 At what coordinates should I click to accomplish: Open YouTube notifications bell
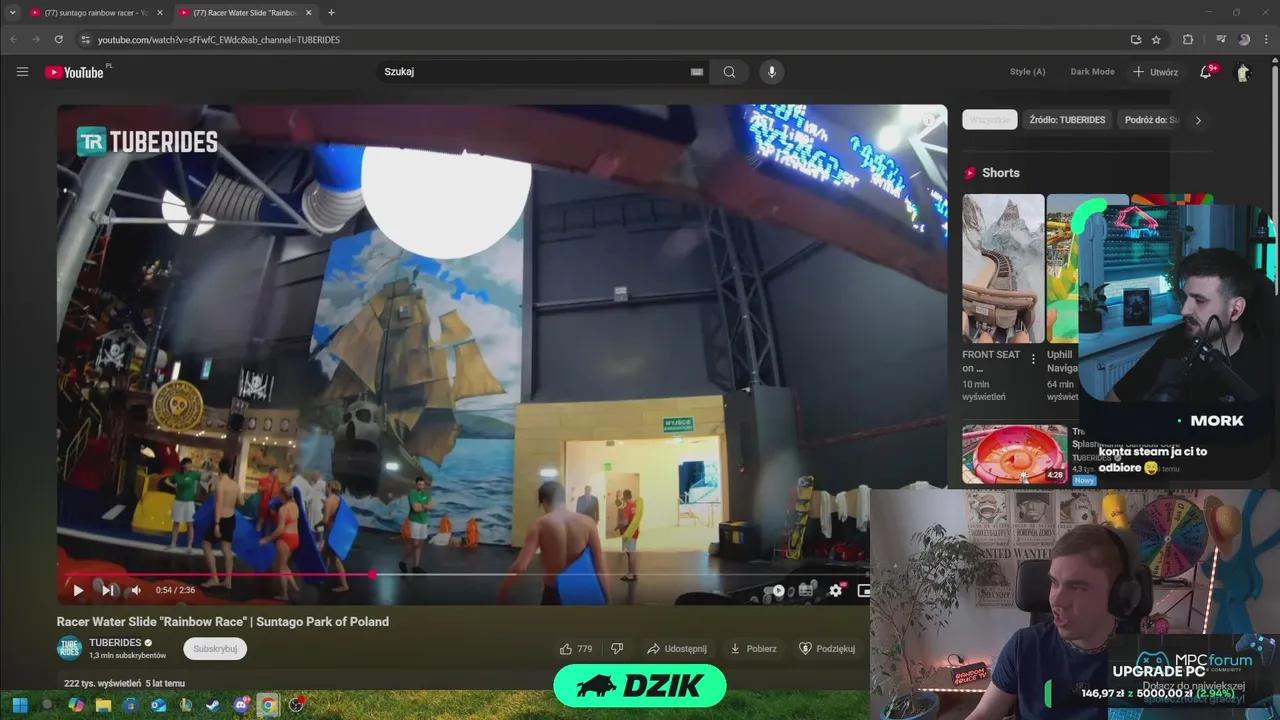coord(1206,72)
